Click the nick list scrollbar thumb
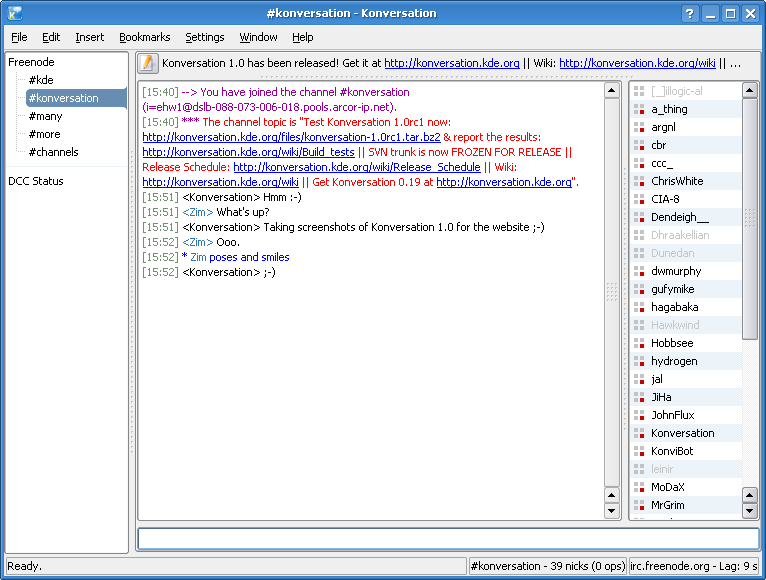Viewport: 766px width, 580px height. 750,218
